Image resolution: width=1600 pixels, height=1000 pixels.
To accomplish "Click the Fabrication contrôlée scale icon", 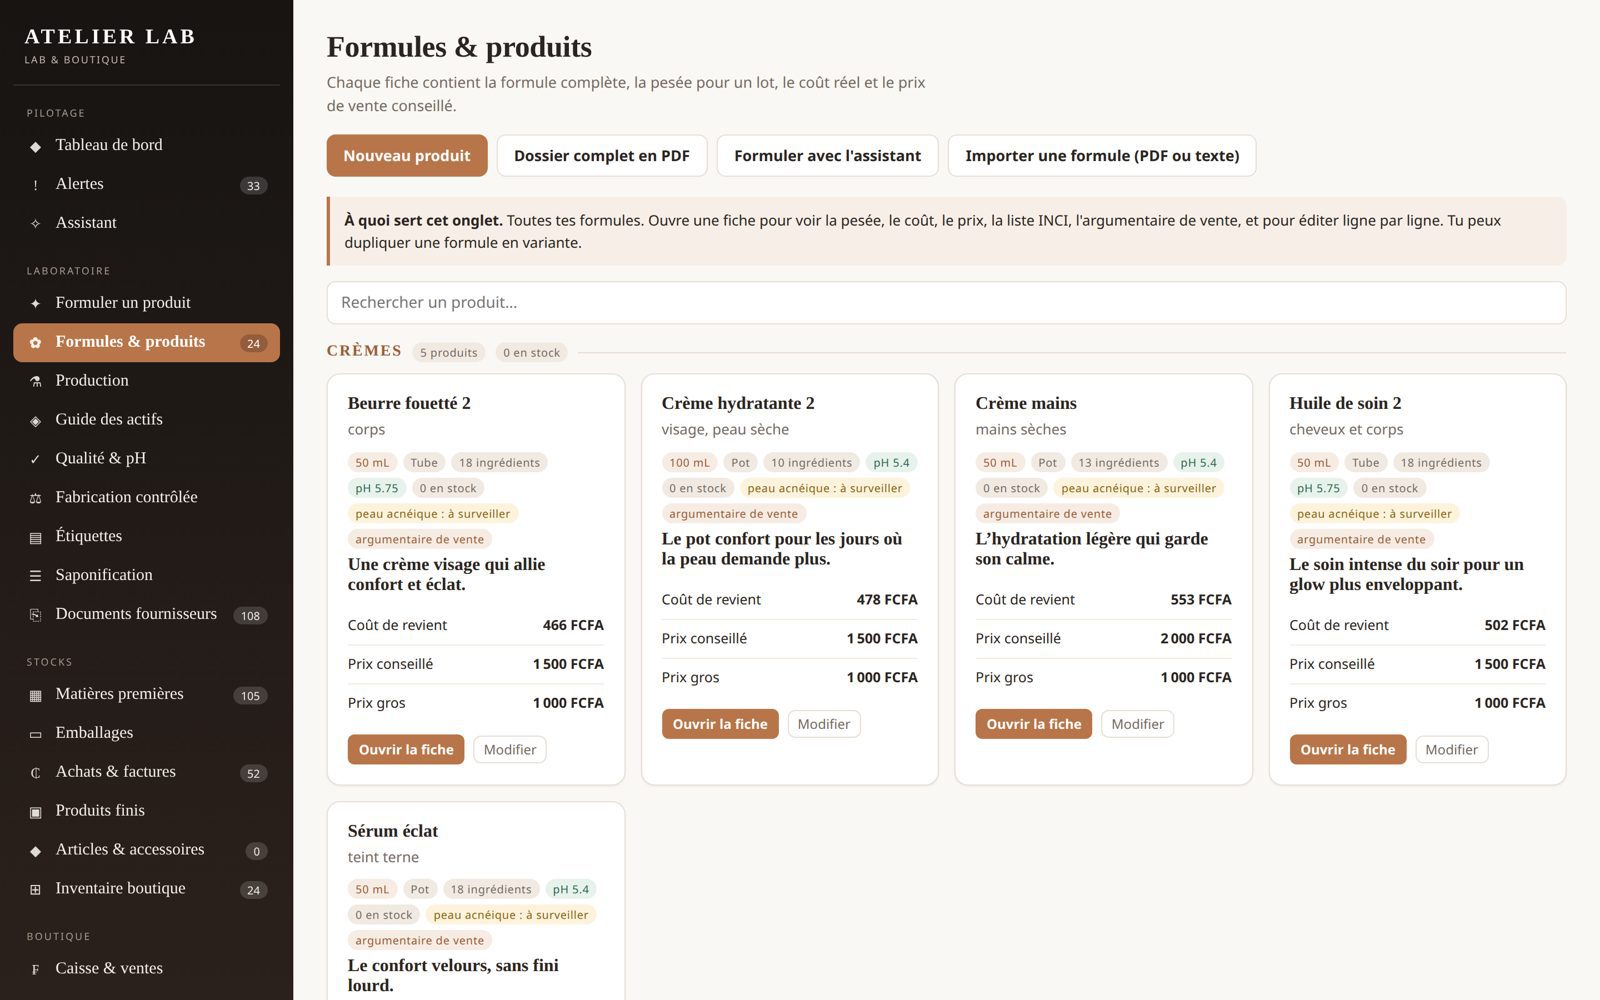I will click(x=35, y=499).
